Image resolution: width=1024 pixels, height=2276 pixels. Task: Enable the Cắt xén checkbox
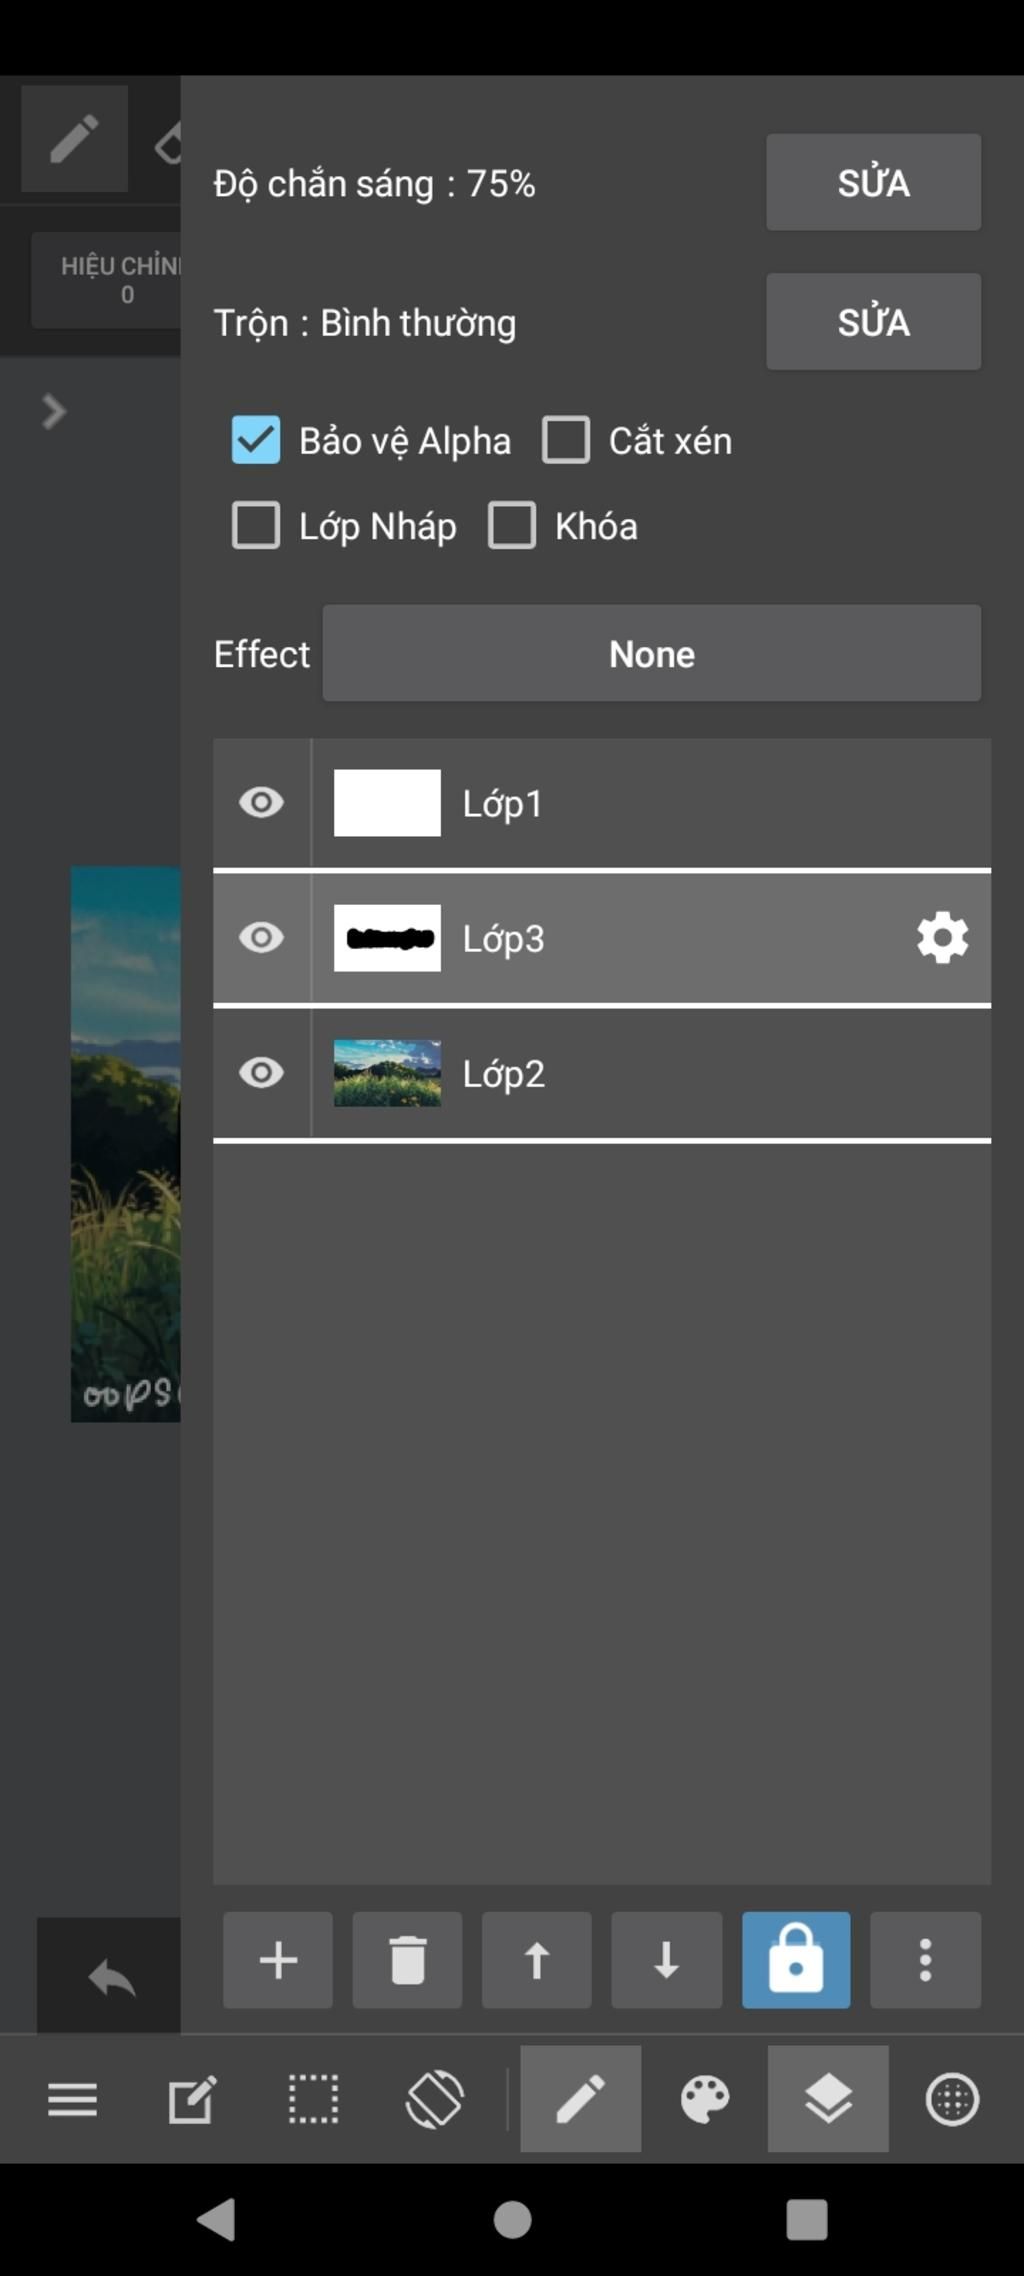(x=566, y=440)
